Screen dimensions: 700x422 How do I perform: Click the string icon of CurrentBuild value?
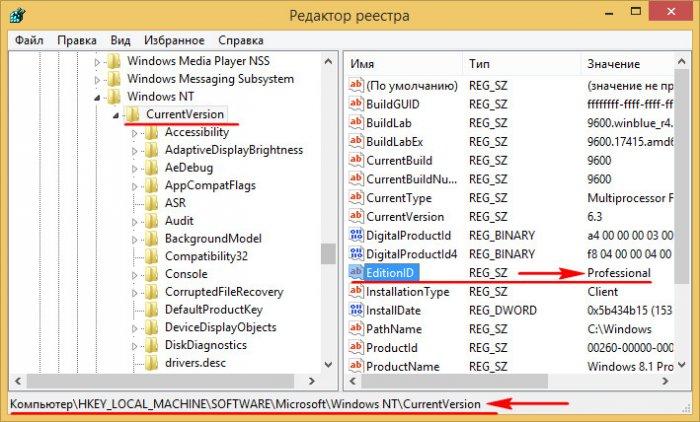(x=356, y=160)
